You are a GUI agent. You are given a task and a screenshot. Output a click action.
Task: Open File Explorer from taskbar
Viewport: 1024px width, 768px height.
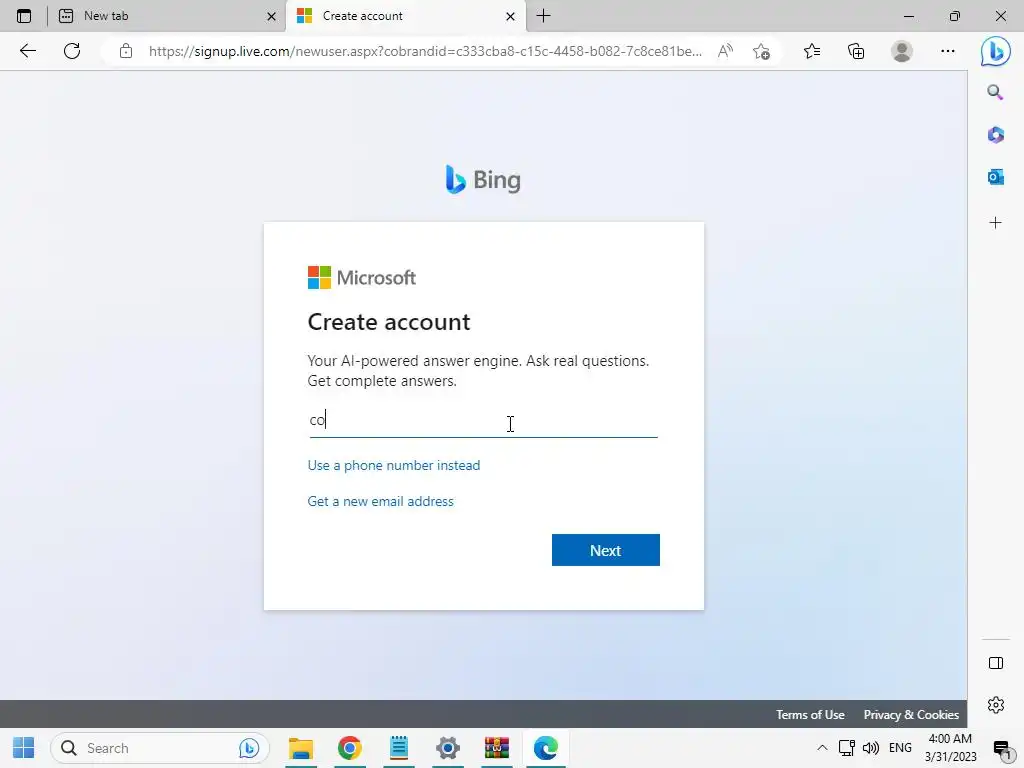(x=301, y=748)
